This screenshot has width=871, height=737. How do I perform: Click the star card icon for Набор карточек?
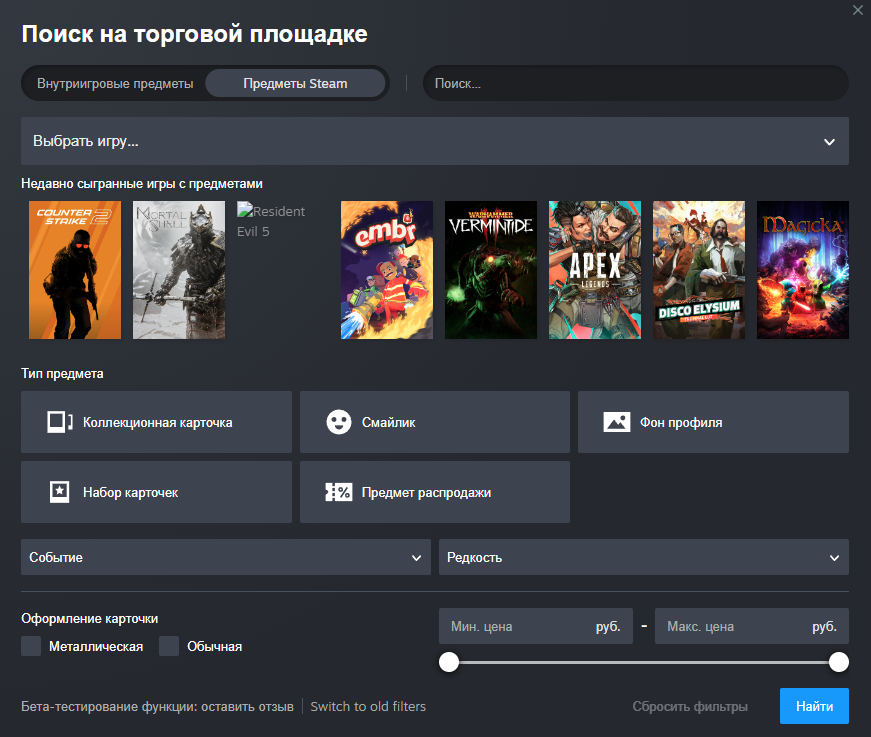60,492
